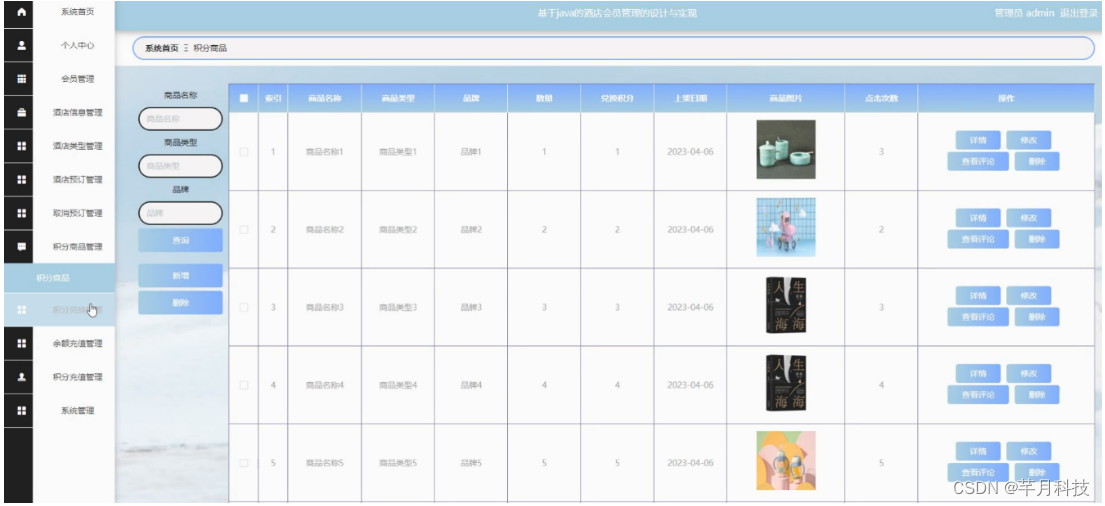The image size is (1105, 506).
Task: Click the person icon for 个人中心
Action: coord(21,45)
